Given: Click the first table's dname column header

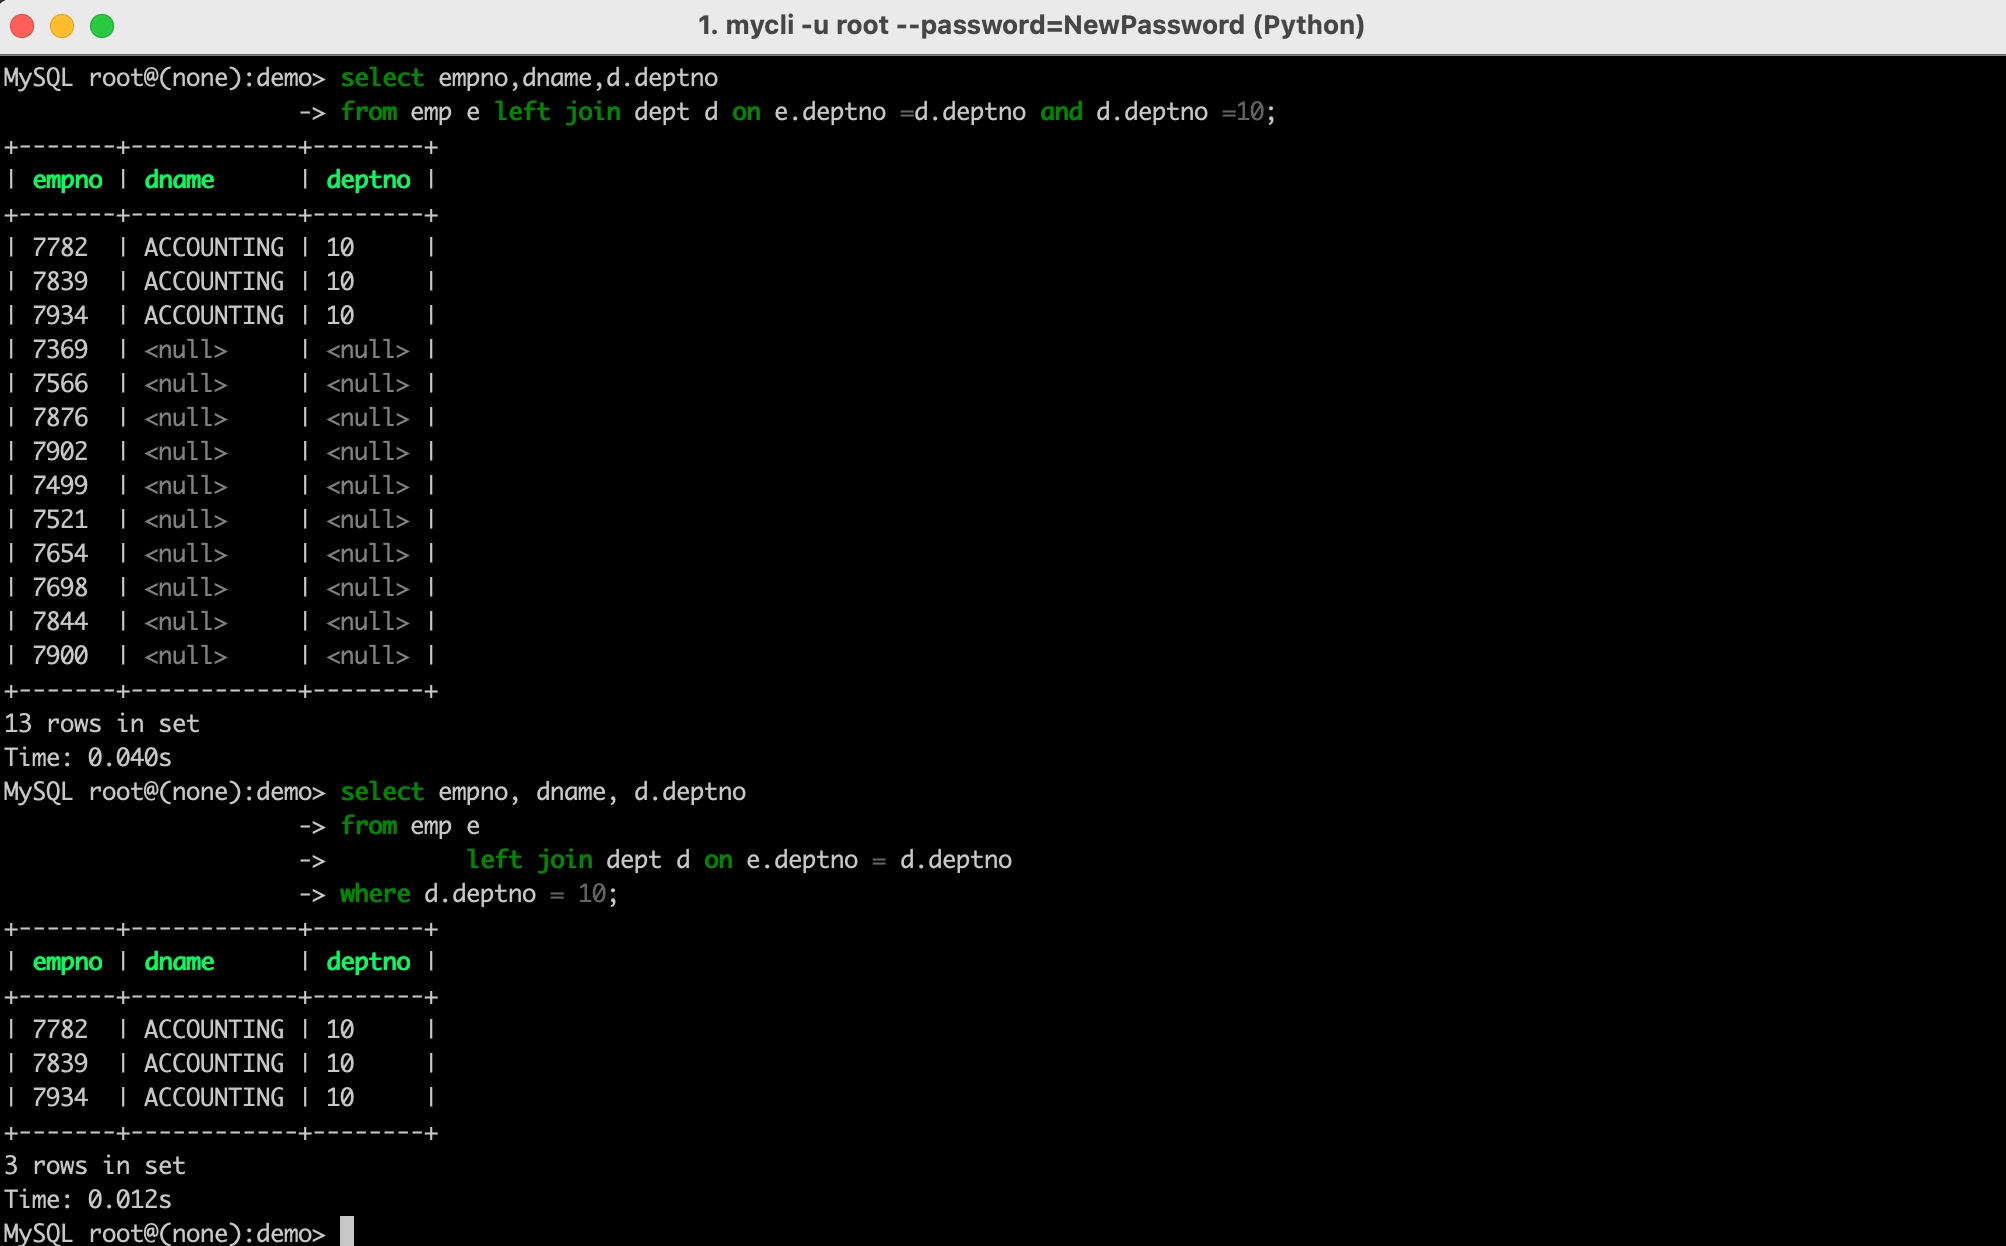Looking at the screenshot, I should pyautogui.click(x=179, y=180).
